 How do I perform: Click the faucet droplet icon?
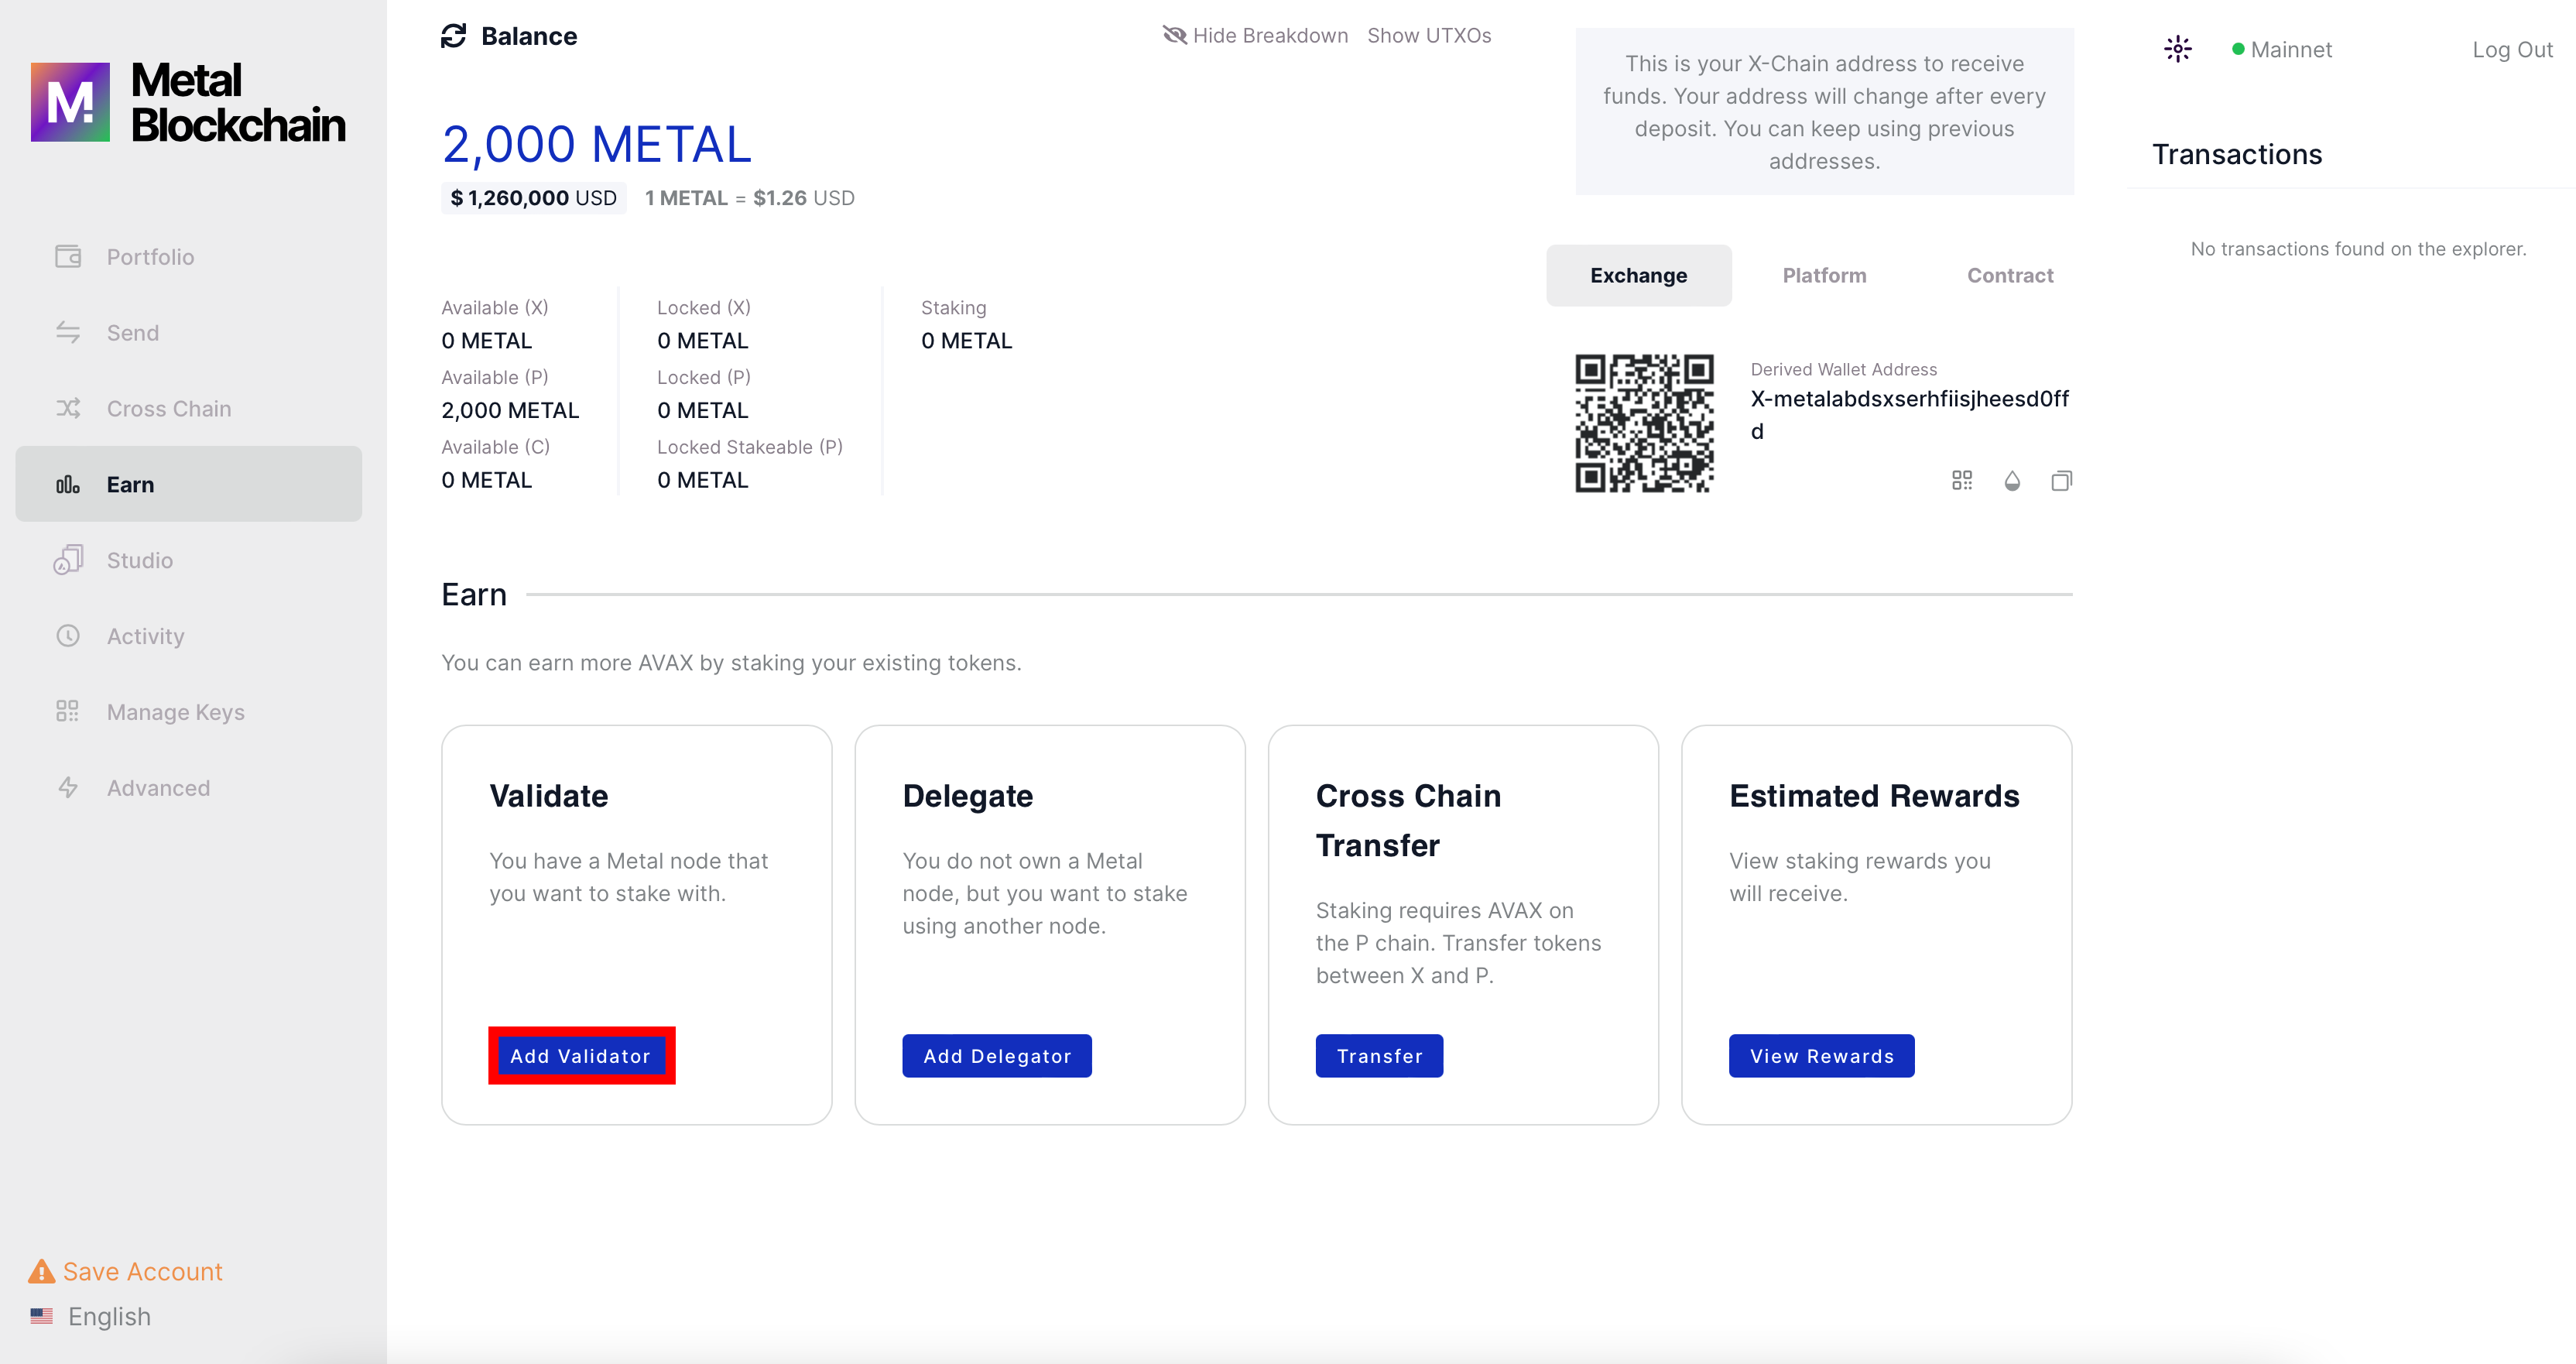click(x=2012, y=481)
